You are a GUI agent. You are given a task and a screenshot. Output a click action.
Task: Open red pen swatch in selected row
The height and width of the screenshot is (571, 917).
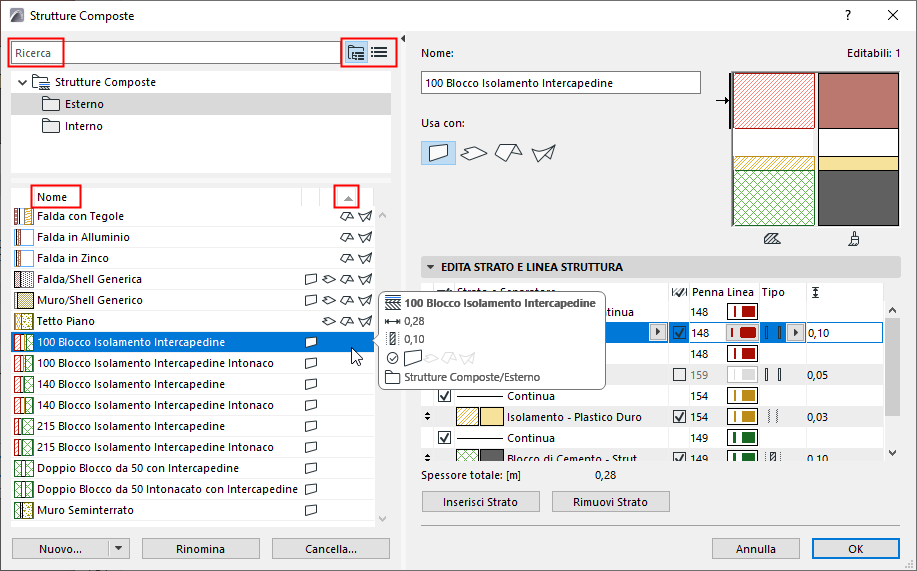coord(742,333)
